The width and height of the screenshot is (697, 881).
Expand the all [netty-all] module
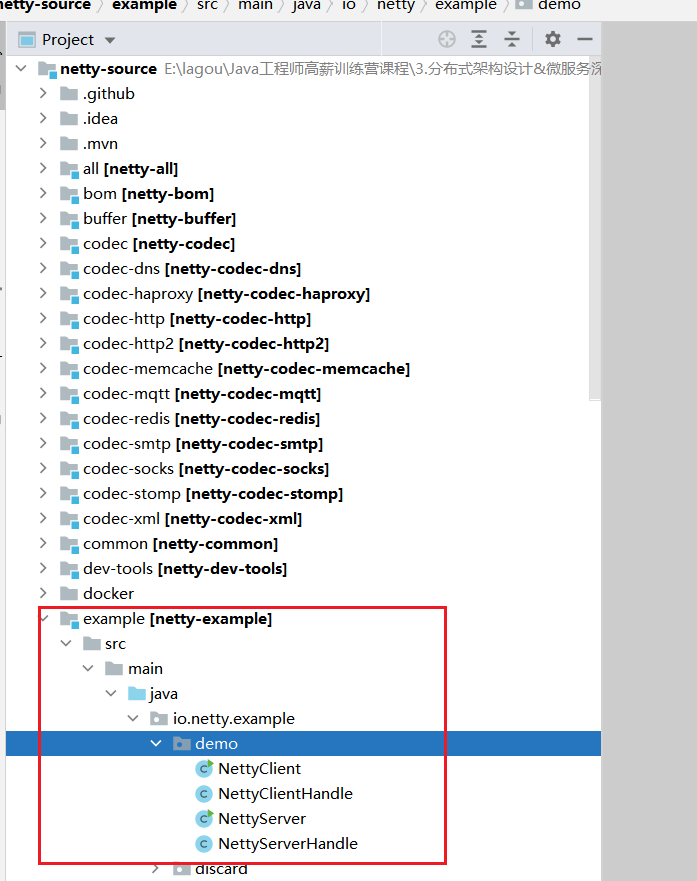(43, 168)
